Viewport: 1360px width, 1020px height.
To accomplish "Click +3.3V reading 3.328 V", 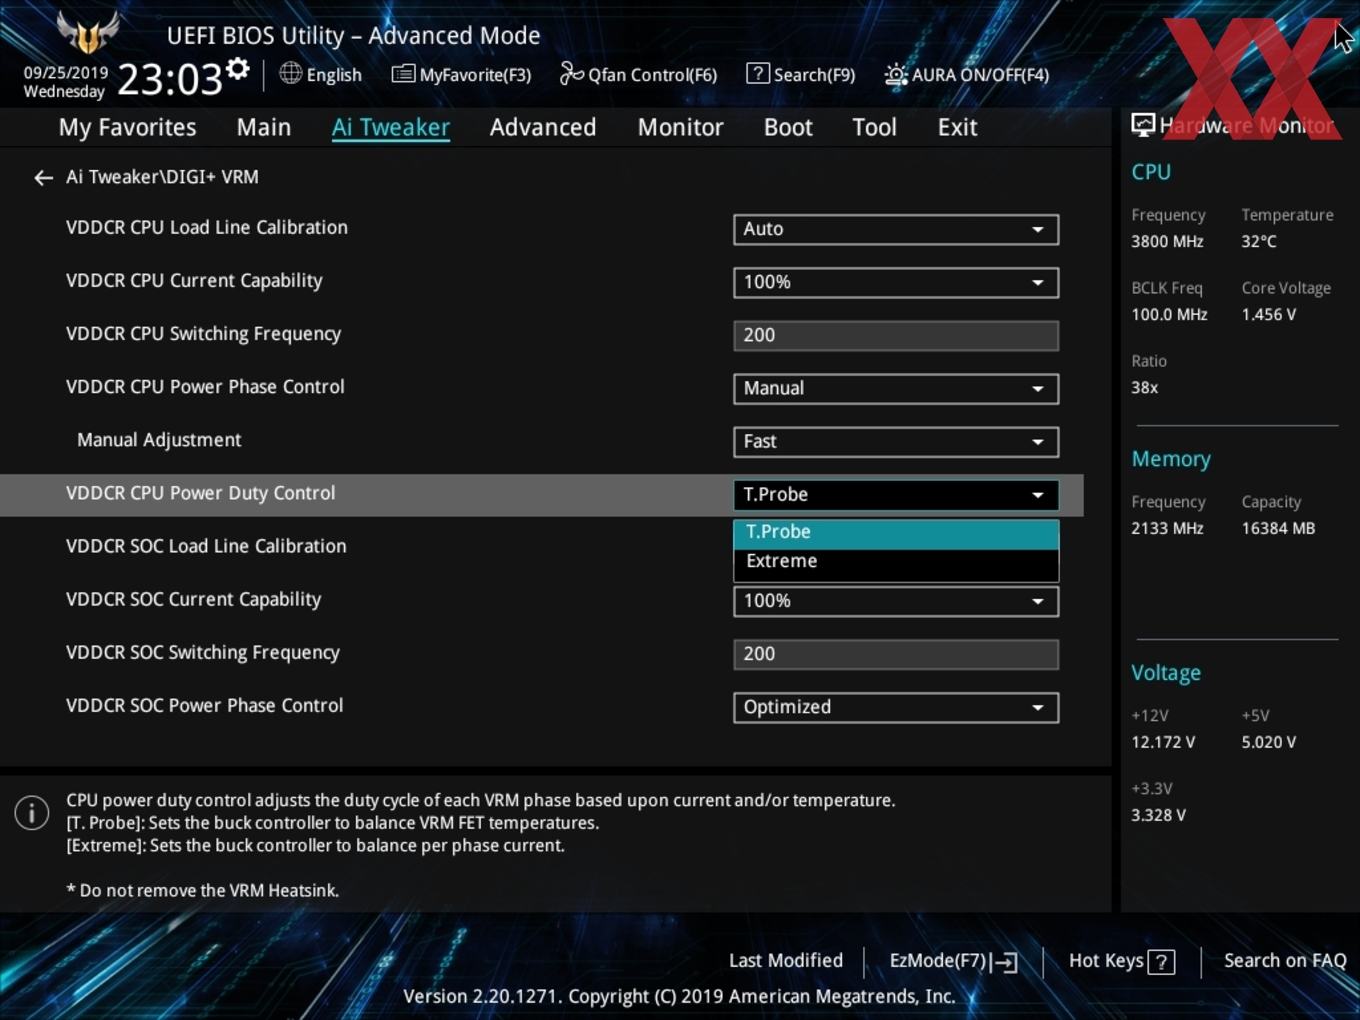I will tap(1158, 816).
